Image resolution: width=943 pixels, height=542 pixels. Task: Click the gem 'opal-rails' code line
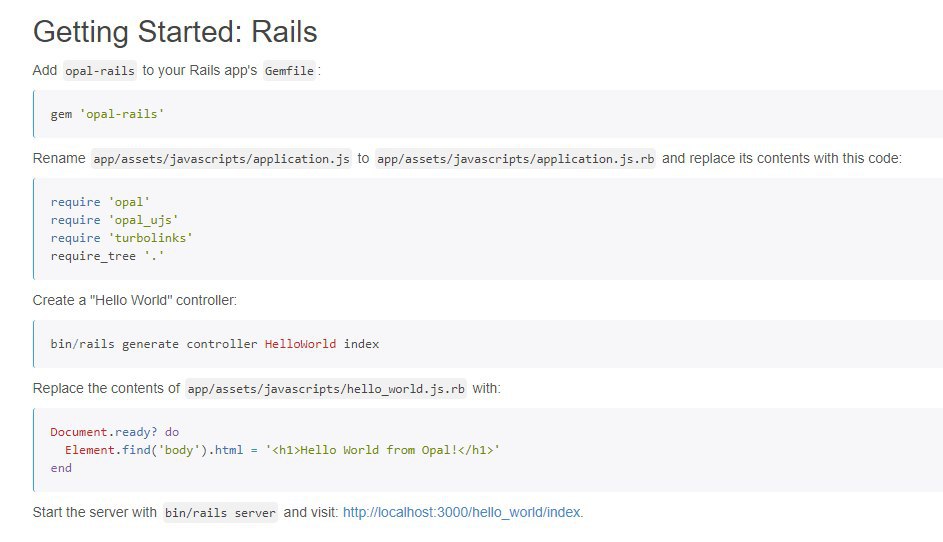[107, 114]
